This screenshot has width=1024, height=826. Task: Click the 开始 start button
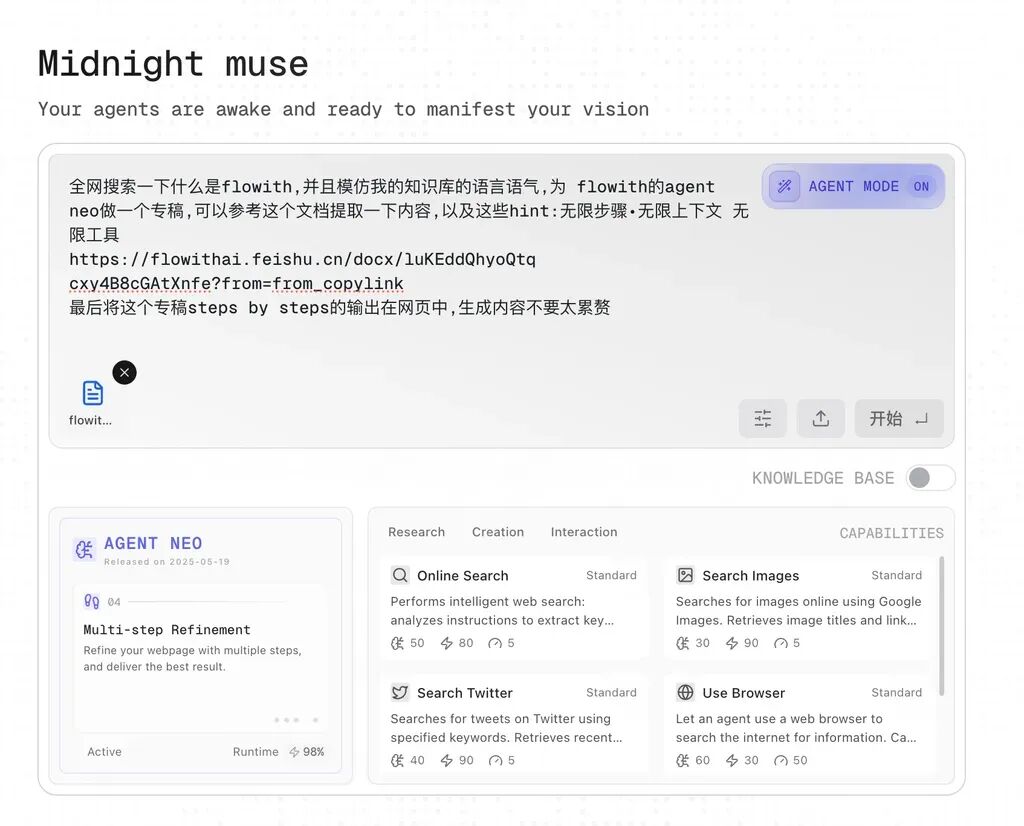point(899,419)
